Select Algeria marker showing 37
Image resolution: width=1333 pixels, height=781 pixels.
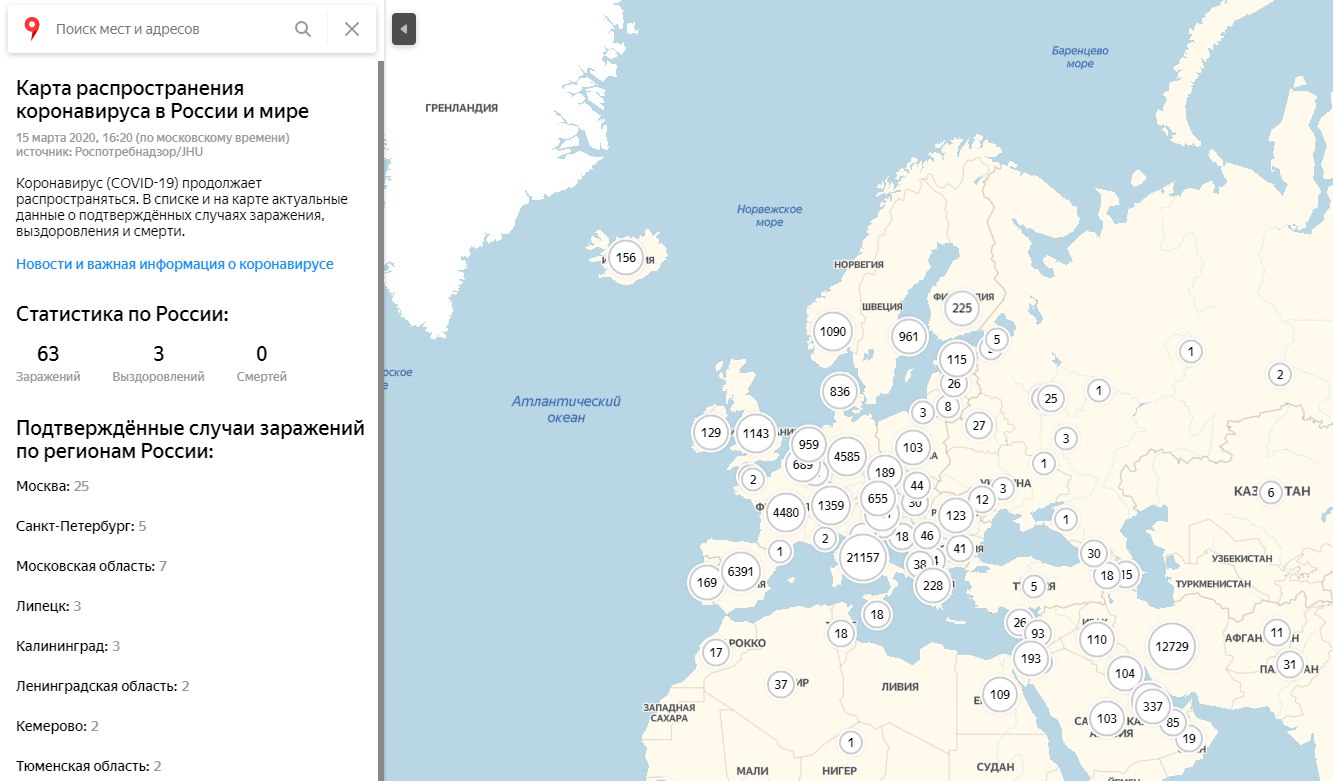coord(782,684)
